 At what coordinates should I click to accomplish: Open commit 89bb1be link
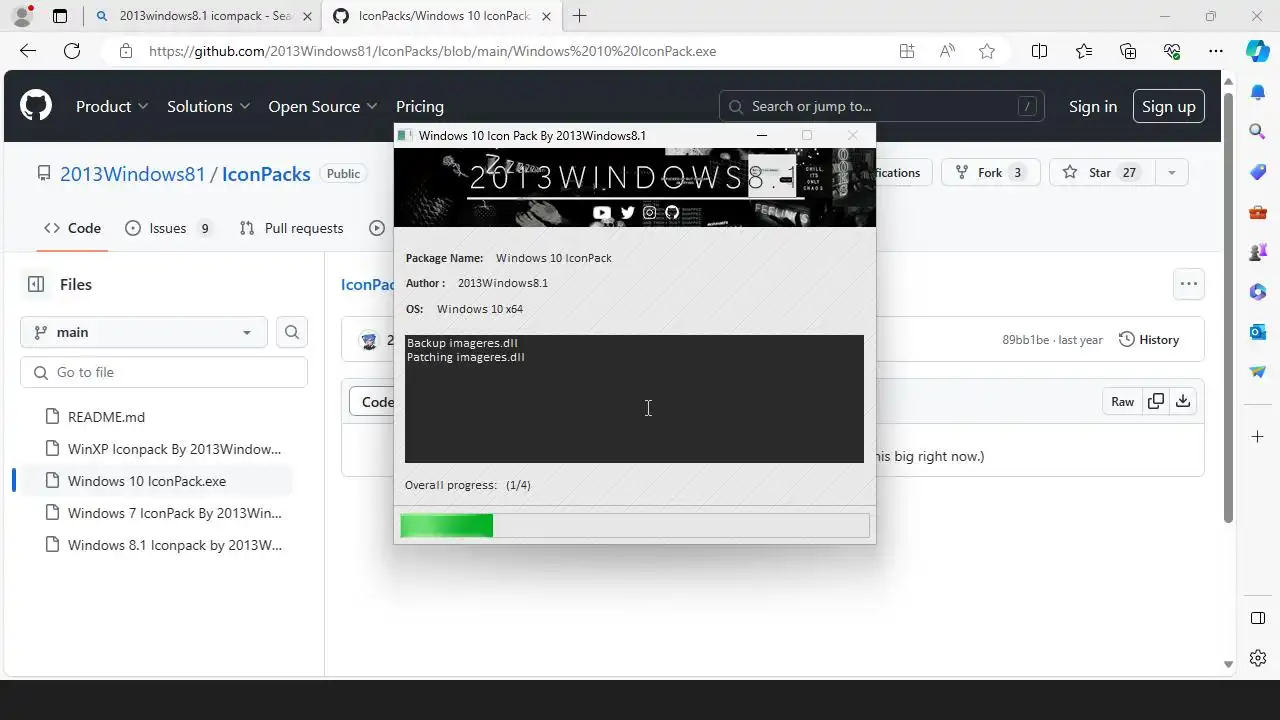point(1025,340)
